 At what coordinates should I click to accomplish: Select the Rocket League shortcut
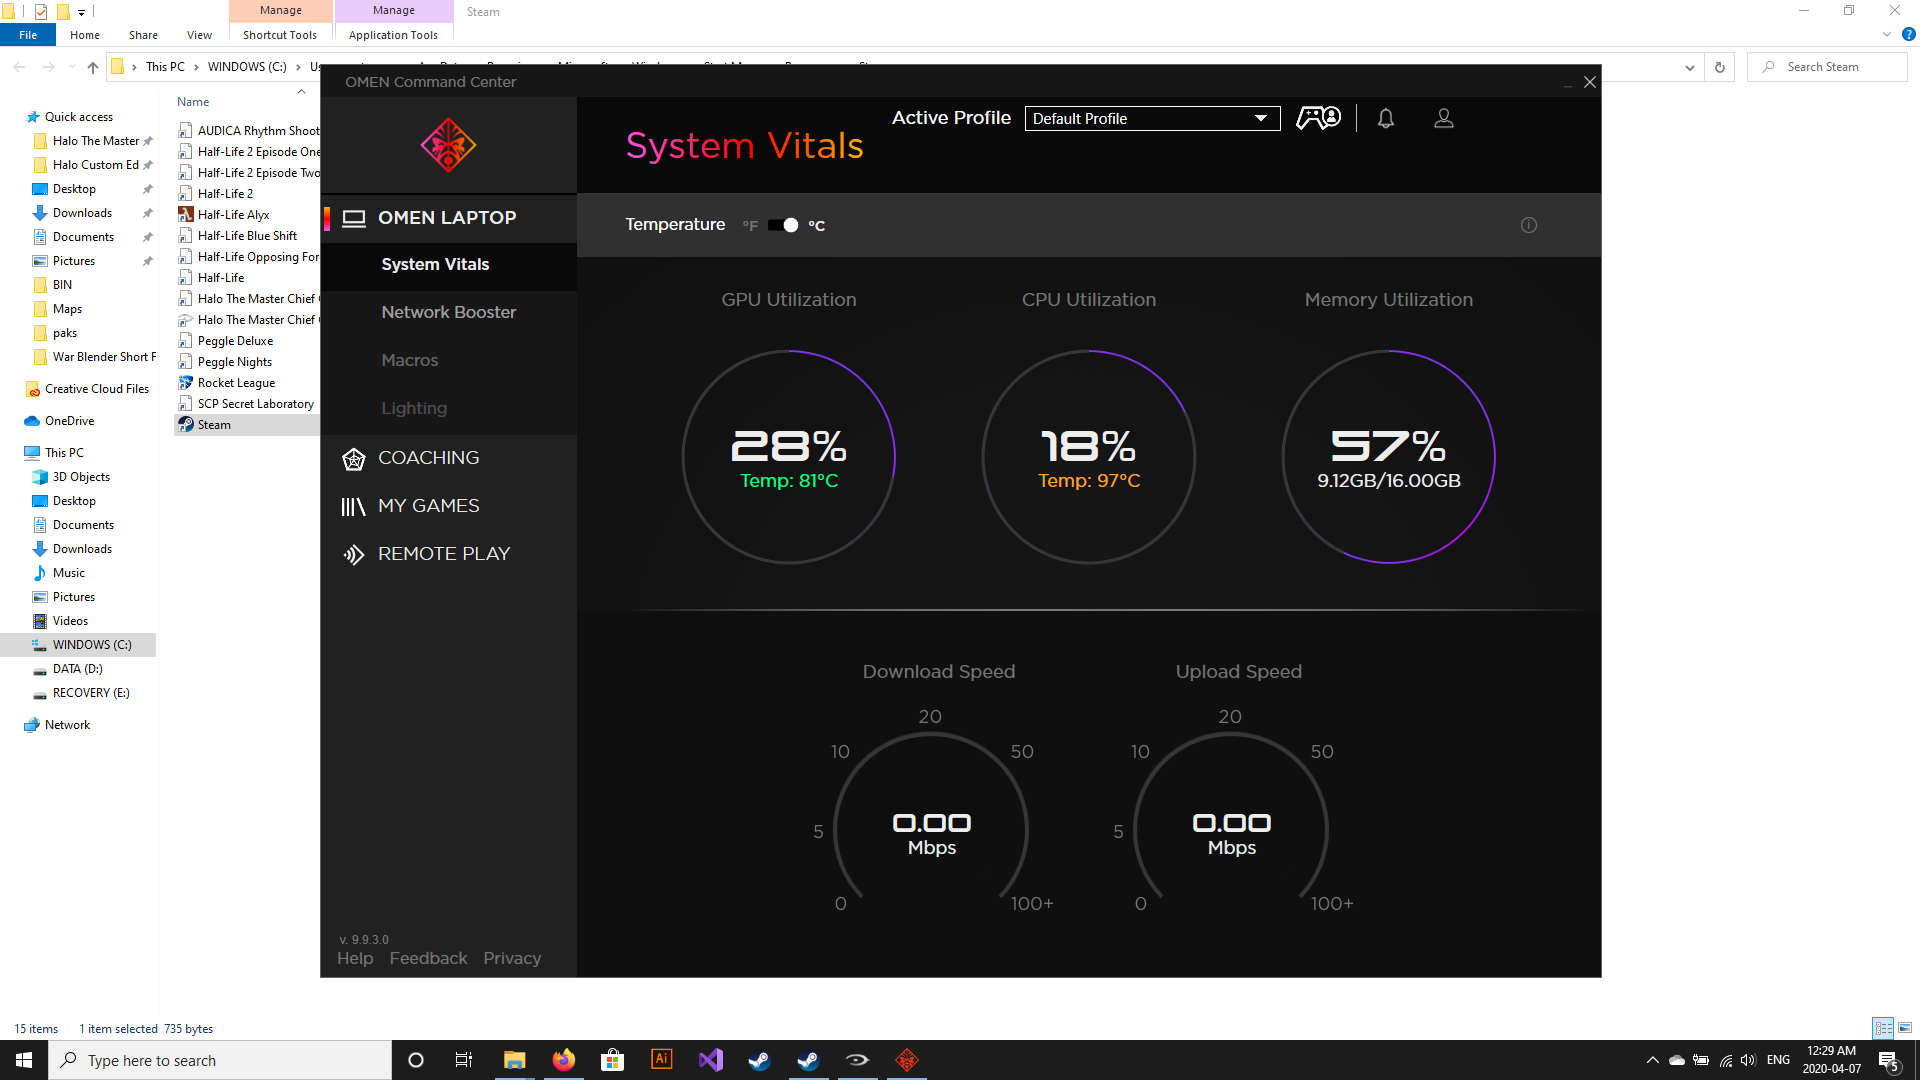(236, 383)
